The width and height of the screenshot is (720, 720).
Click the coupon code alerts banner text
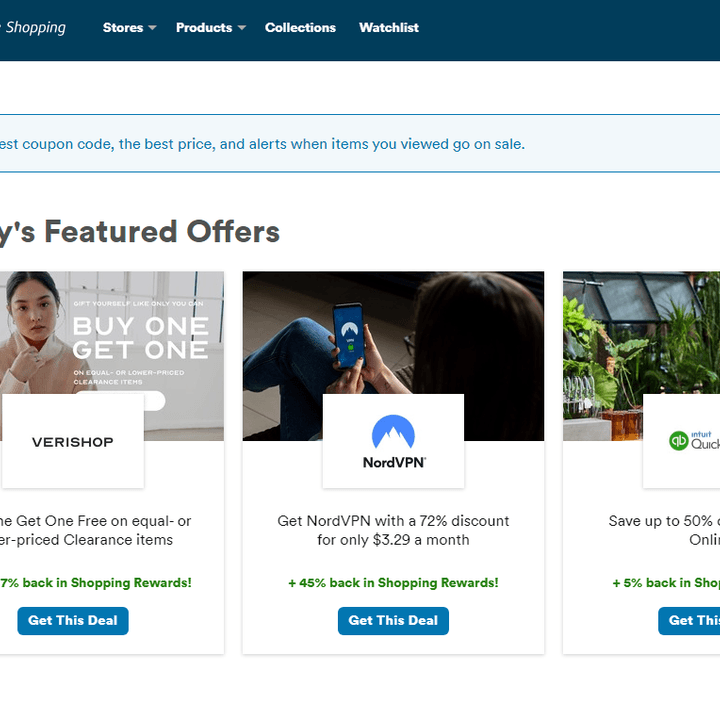[x=262, y=144]
